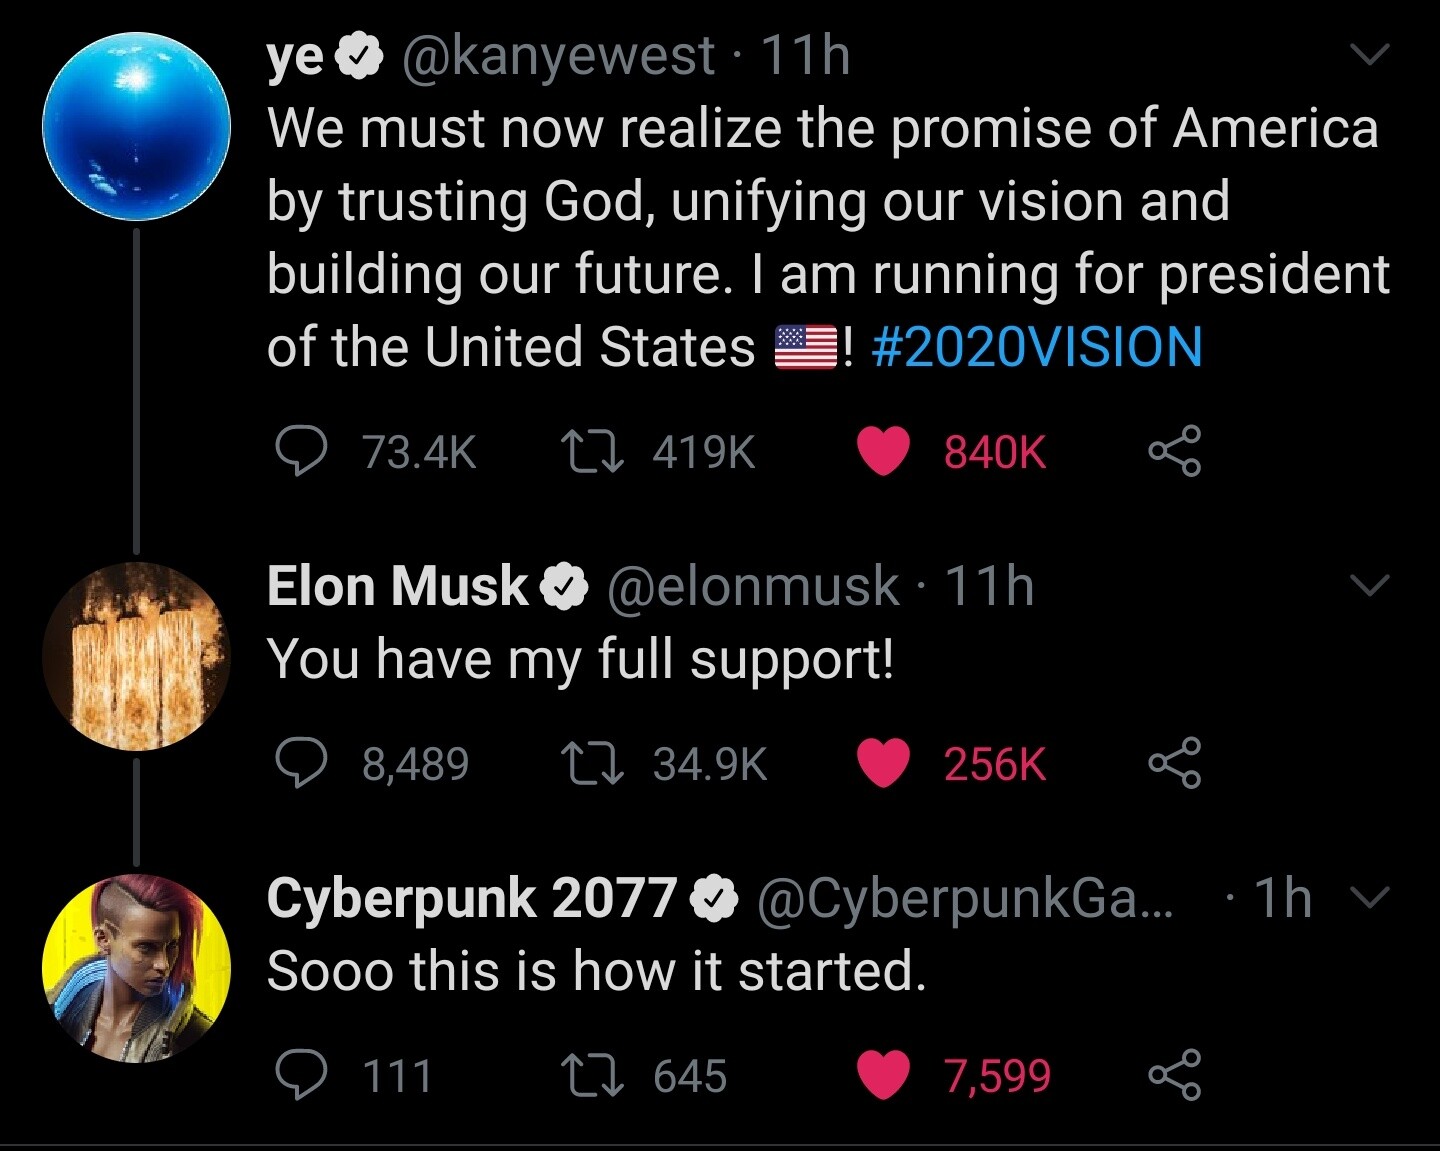Reply to Cyberpunk 2077's tweet

pos(301,1076)
